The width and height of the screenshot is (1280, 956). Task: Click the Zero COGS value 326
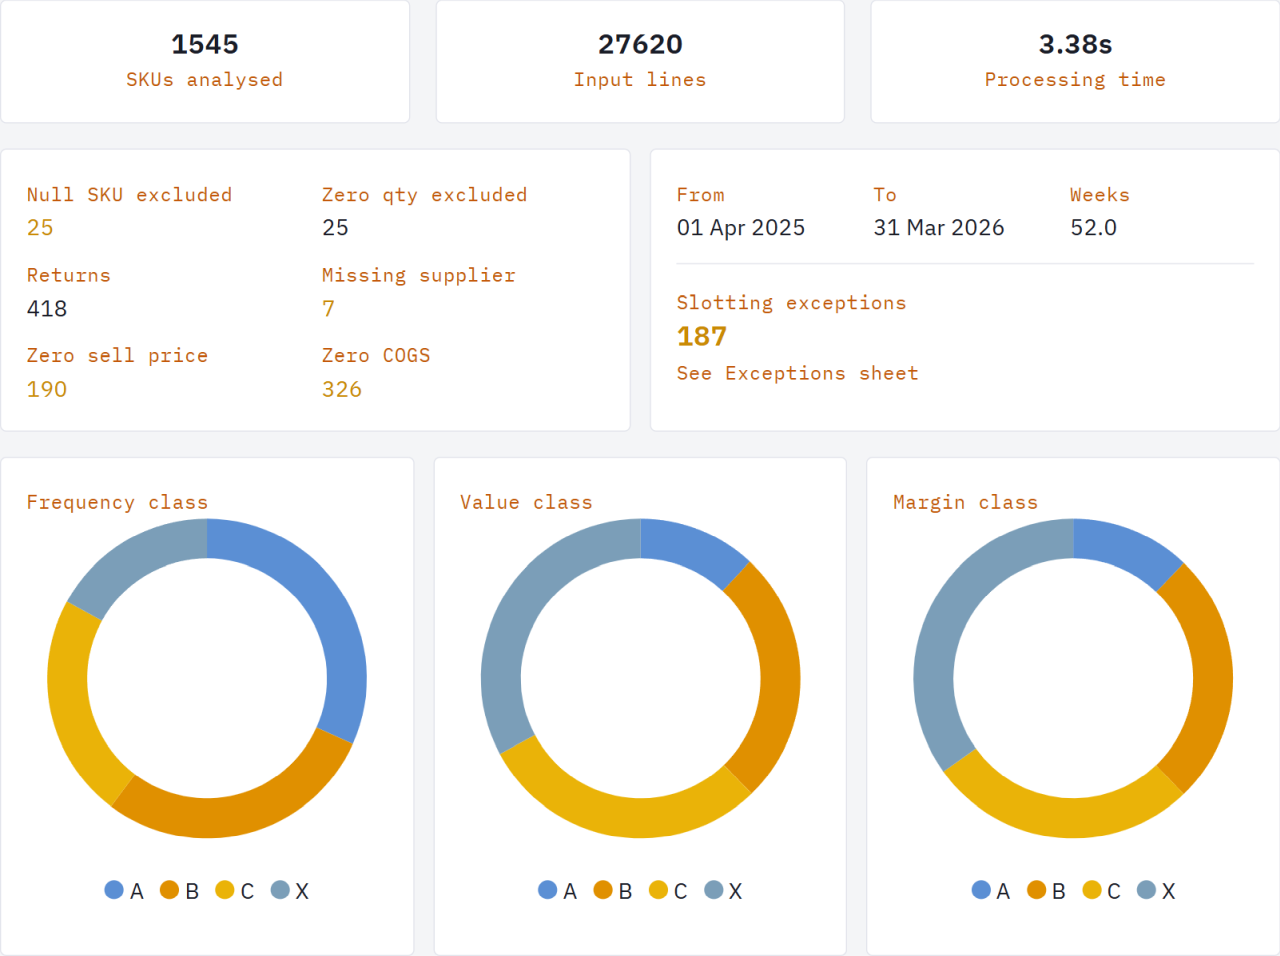click(342, 389)
